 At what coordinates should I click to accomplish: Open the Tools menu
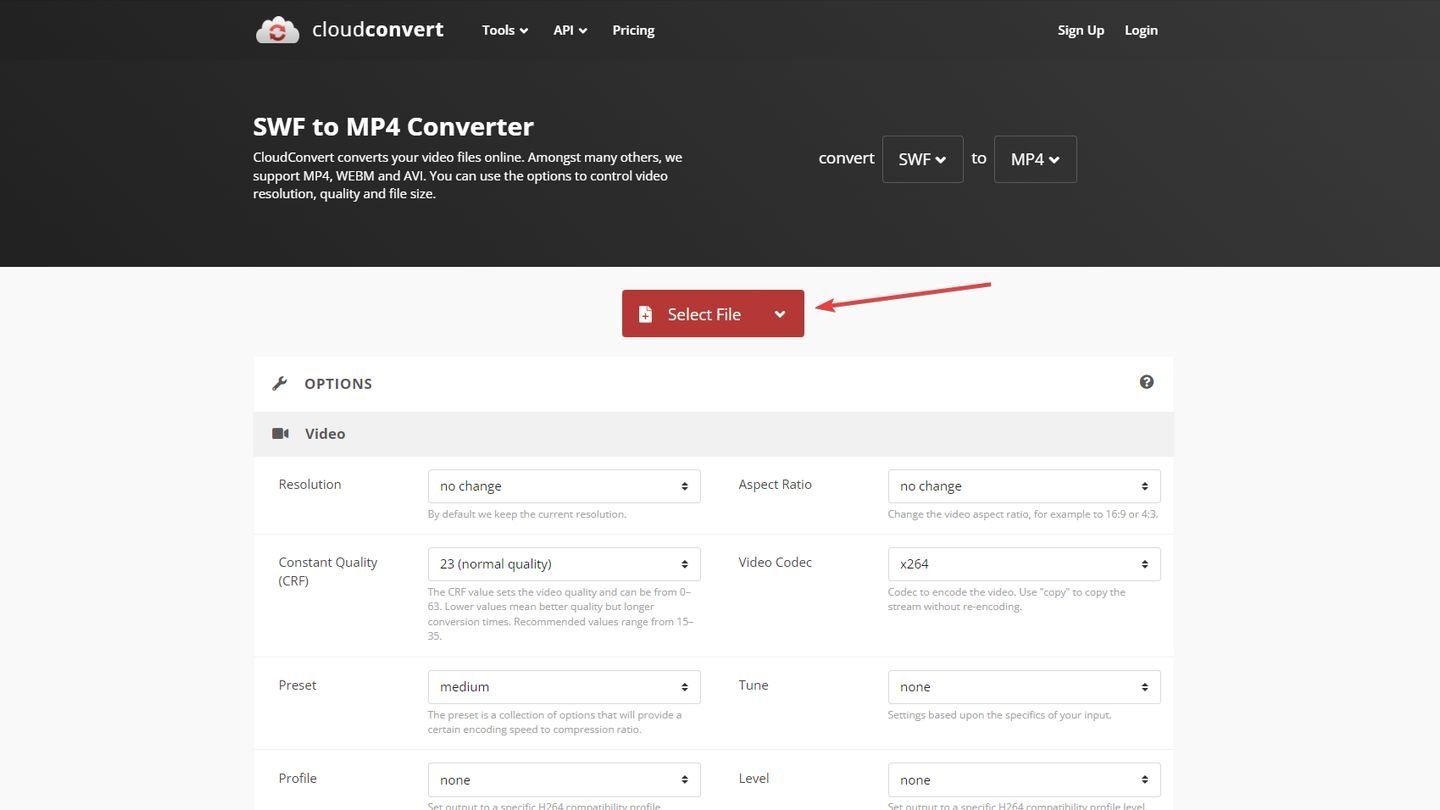point(505,30)
